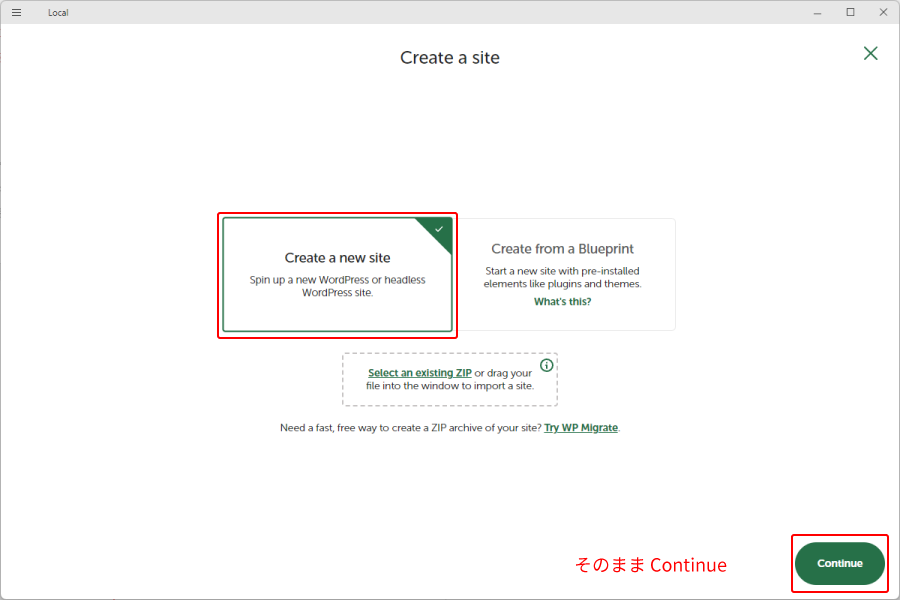Click the Local app title text
This screenshot has width=900, height=600.
(58, 13)
